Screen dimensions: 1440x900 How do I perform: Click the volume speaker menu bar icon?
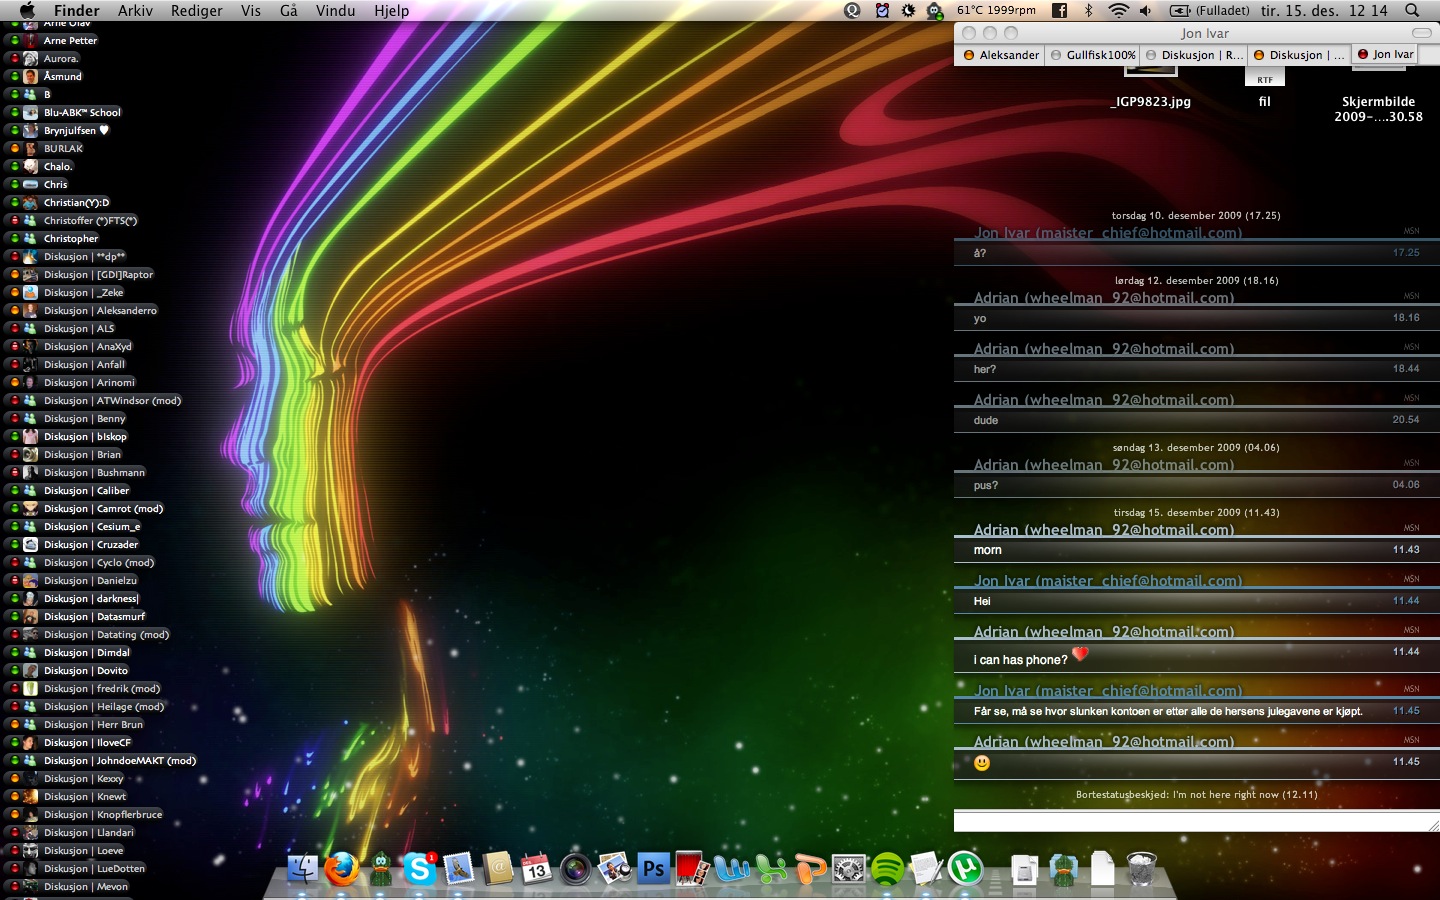tap(1145, 10)
